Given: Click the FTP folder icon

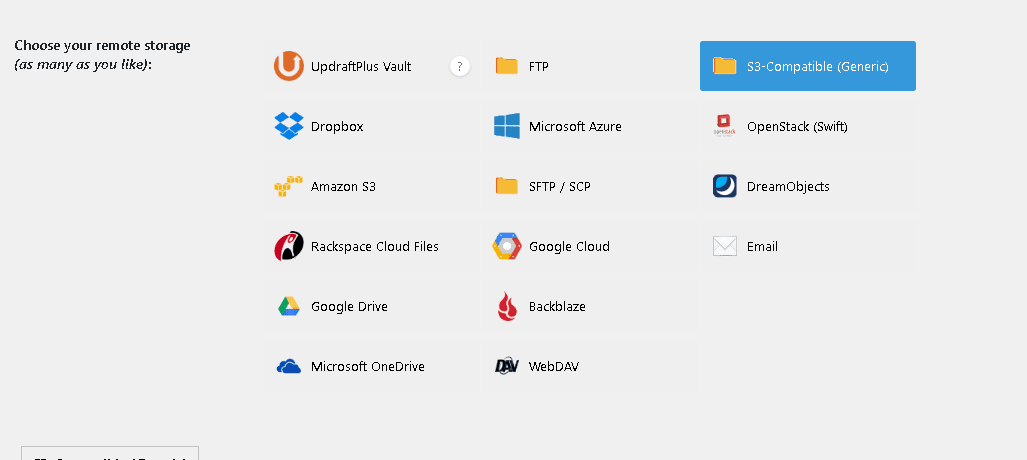Looking at the screenshot, I should click(x=507, y=66).
